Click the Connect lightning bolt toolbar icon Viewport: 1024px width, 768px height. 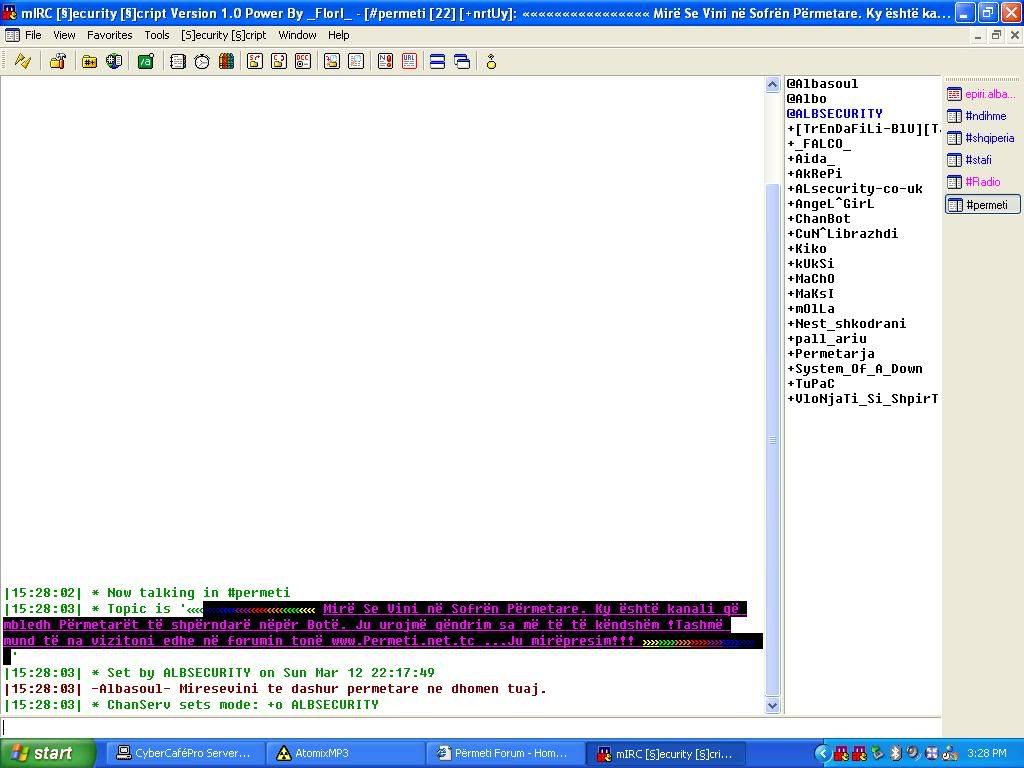[23, 61]
